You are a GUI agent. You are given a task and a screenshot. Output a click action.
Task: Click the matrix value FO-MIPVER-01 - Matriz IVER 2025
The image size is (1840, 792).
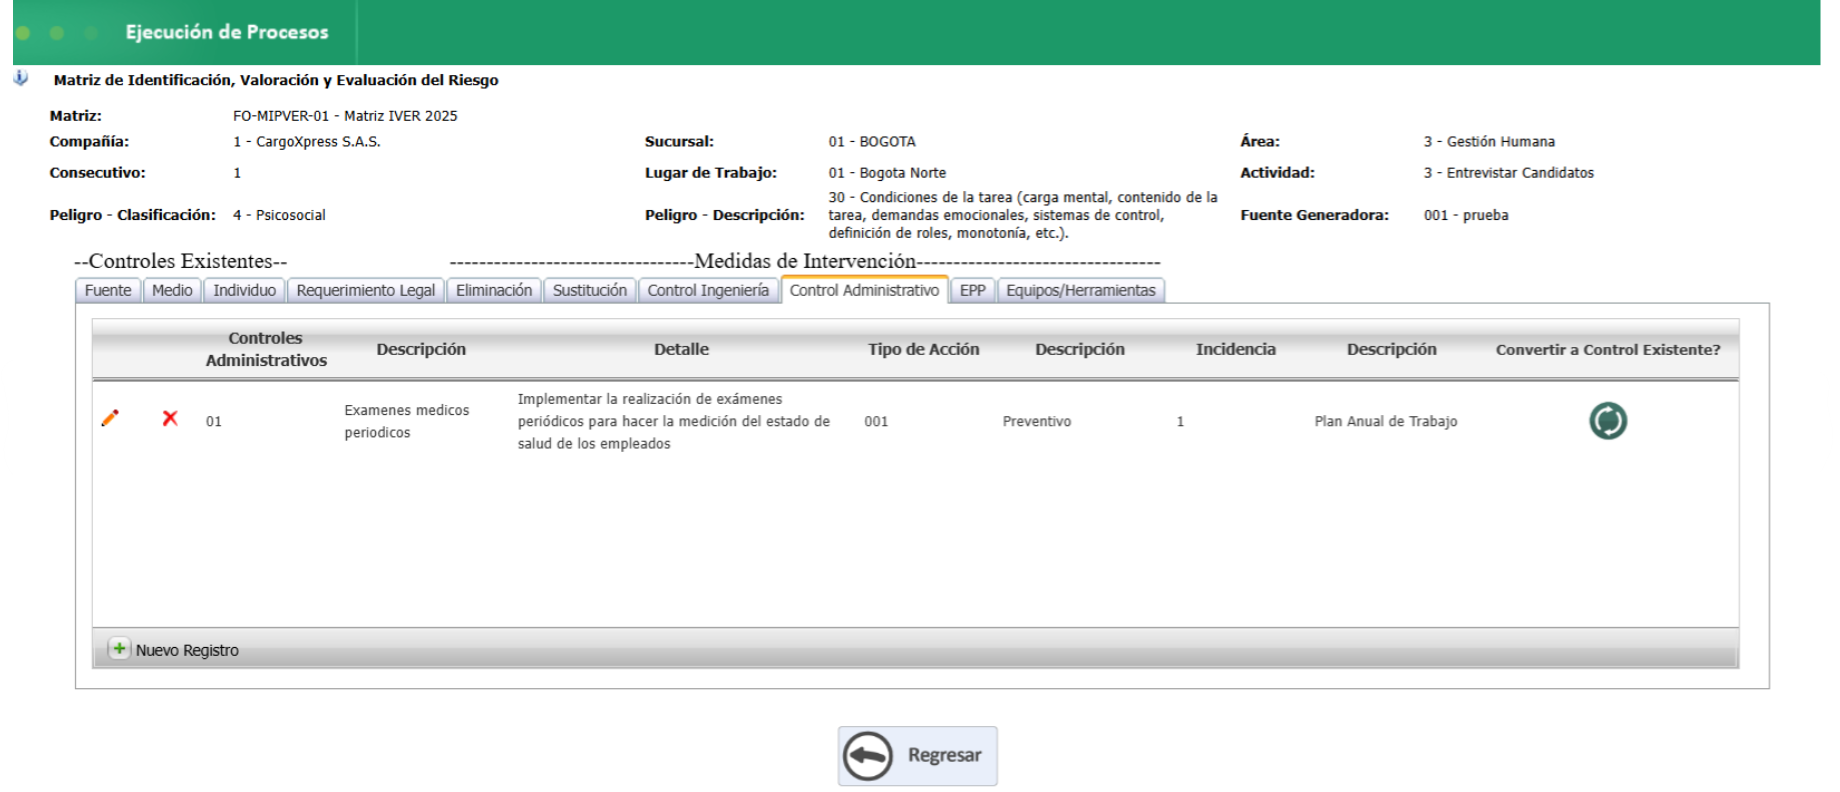345,116
